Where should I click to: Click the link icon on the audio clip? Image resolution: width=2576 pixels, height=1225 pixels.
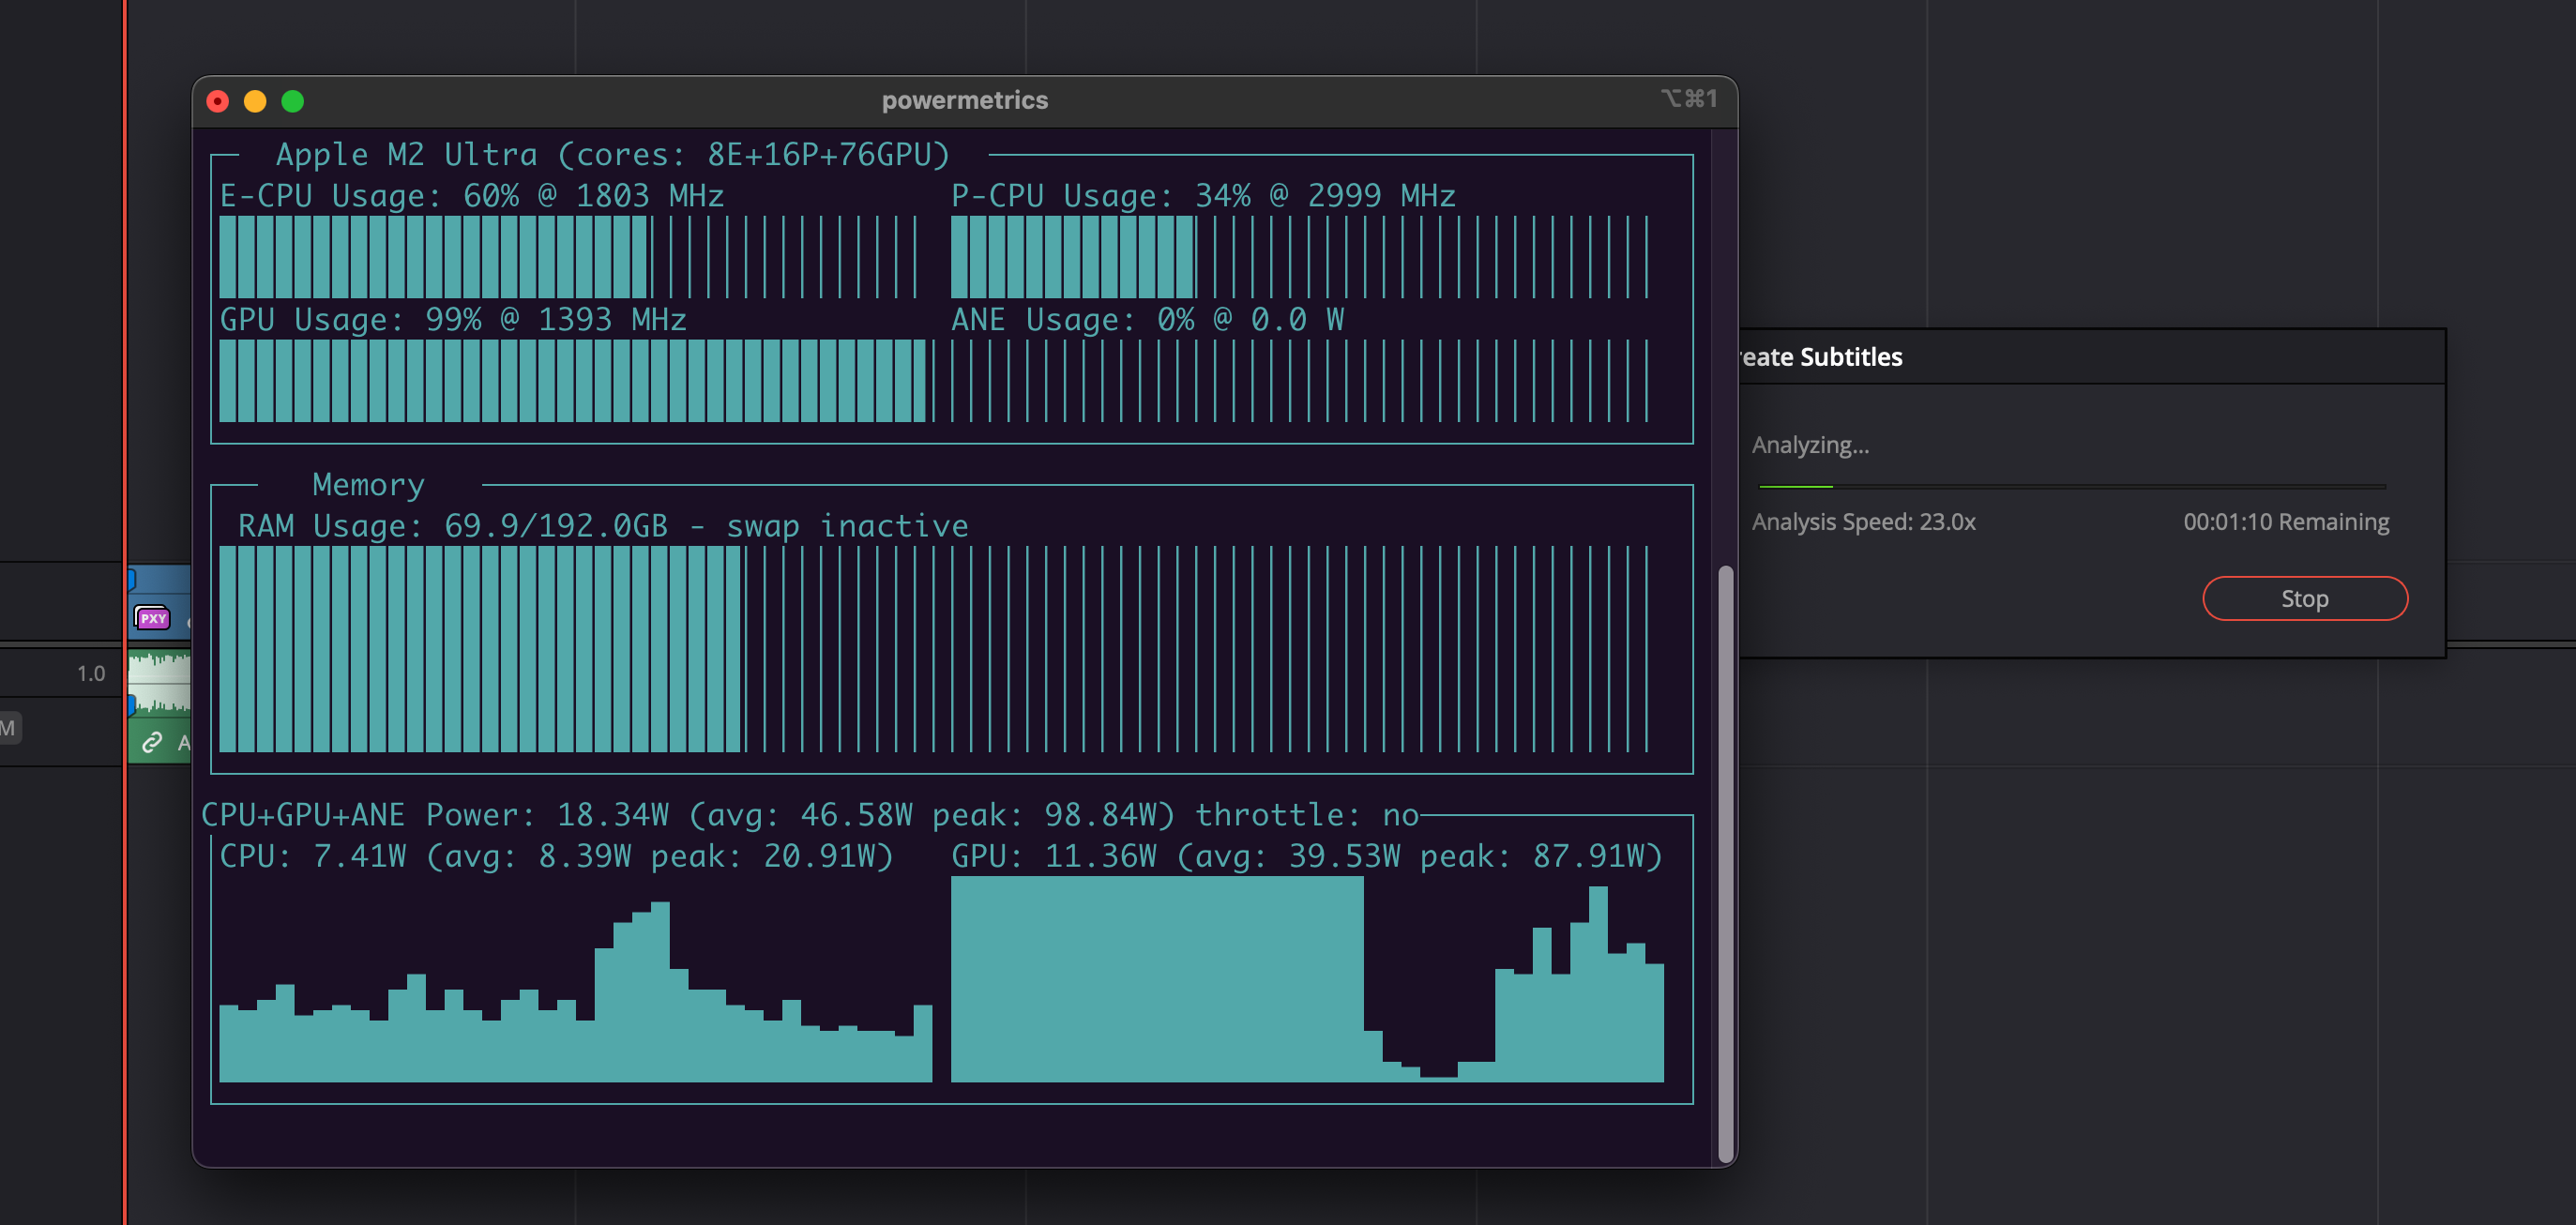click(152, 742)
